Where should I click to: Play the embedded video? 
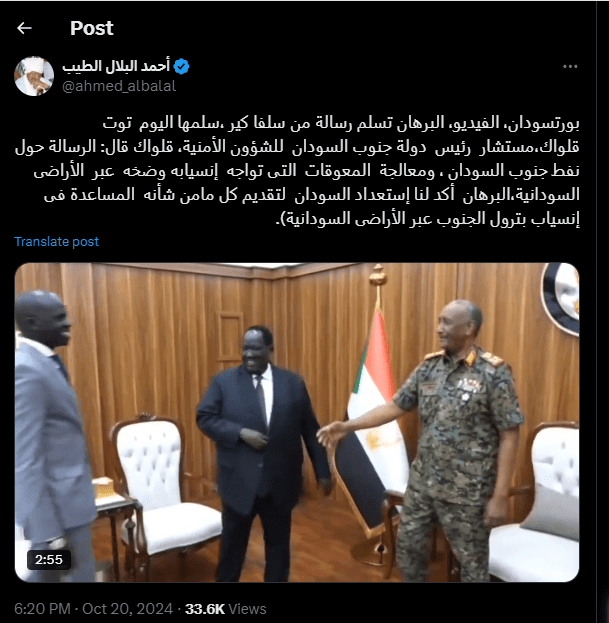click(297, 422)
